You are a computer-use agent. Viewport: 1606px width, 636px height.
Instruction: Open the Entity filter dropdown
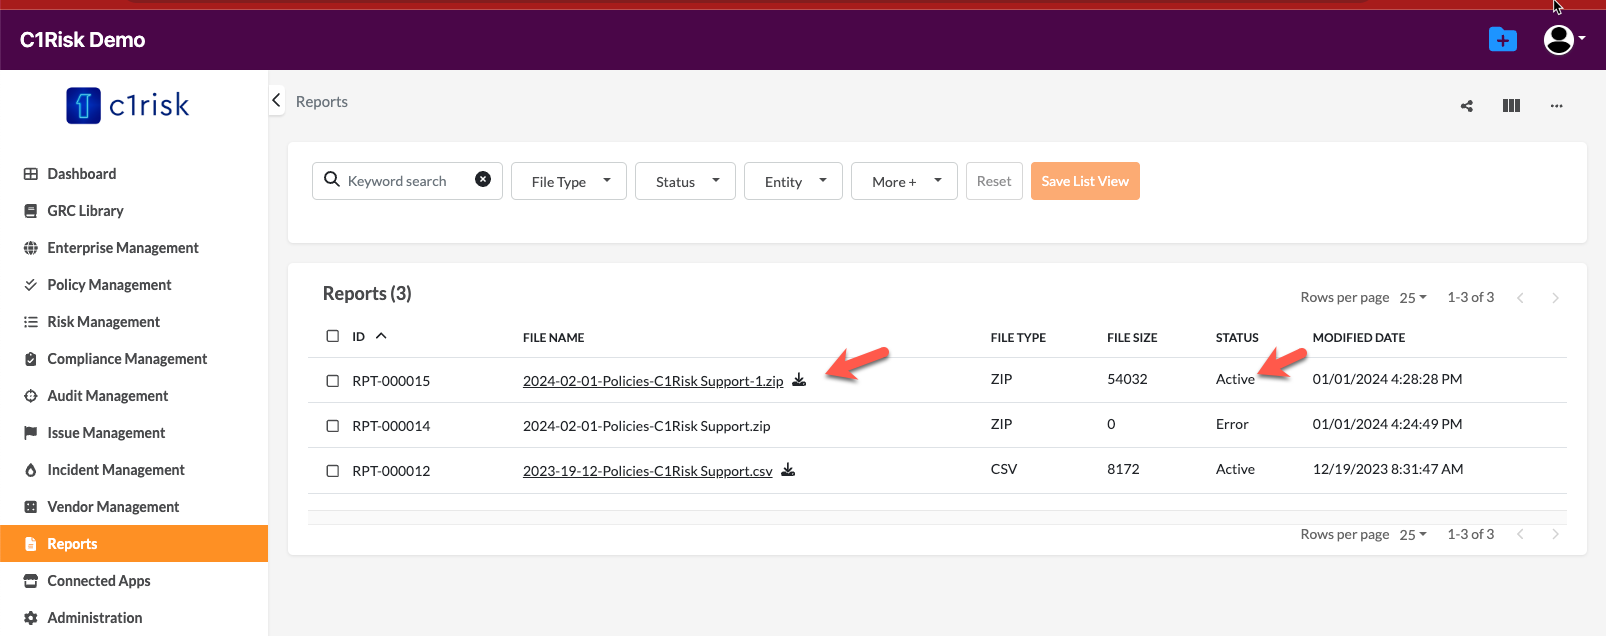point(793,181)
